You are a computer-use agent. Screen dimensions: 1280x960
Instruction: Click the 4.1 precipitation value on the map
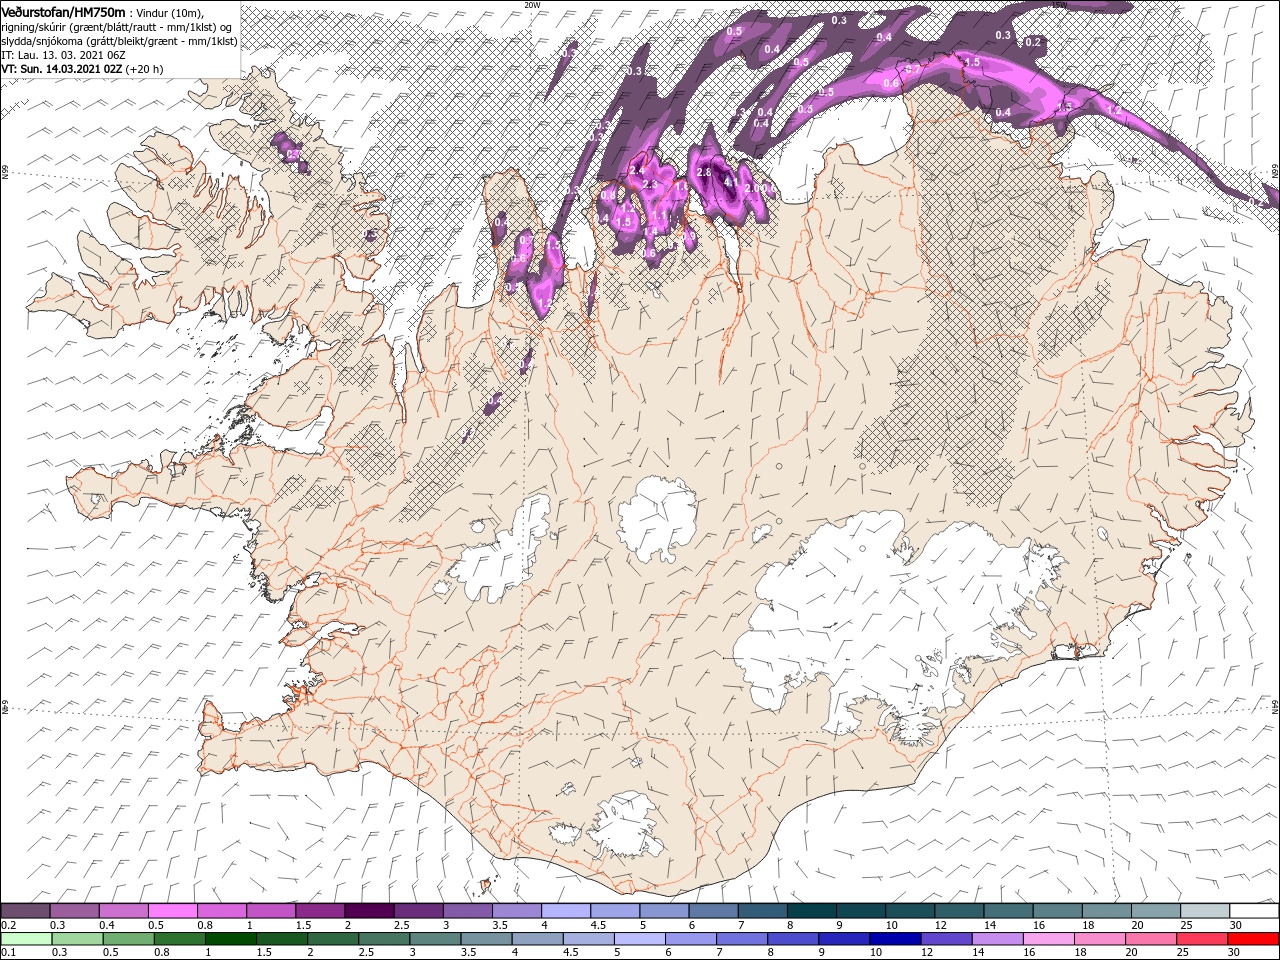[729, 182]
